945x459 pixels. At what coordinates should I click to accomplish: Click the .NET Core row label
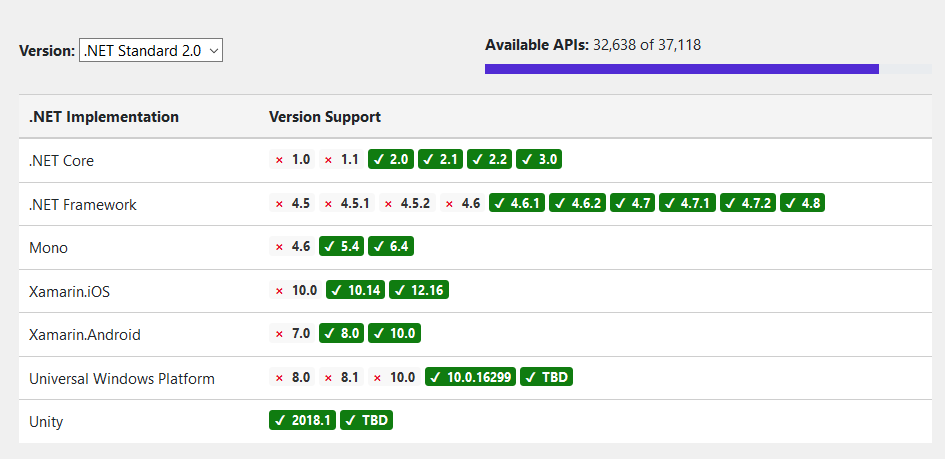pyautogui.click(x=61, y=161)
